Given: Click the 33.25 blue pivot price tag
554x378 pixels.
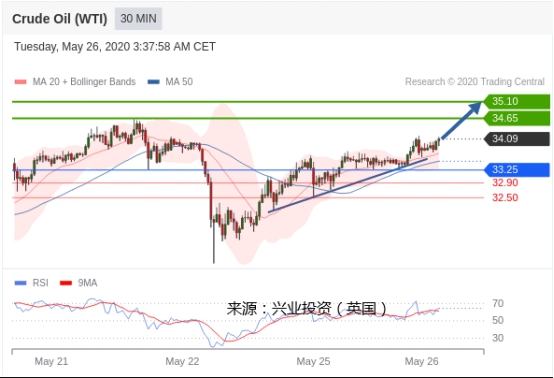Looking at the screenshot, I should tap(517, 170).
